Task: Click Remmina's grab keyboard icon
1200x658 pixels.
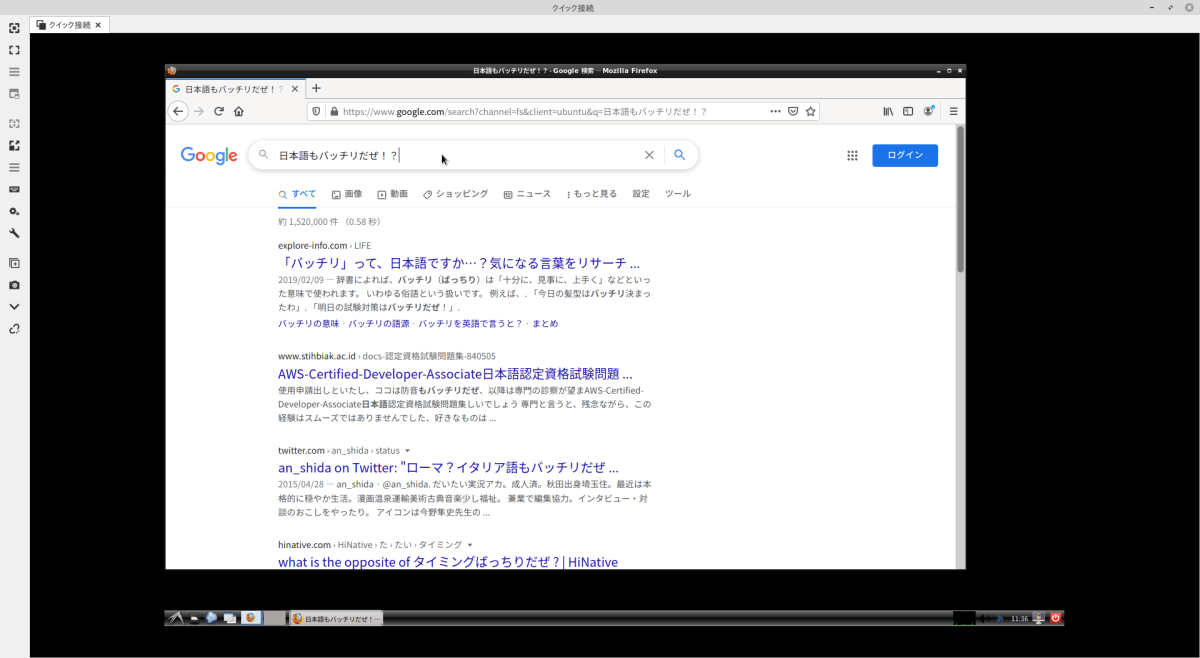Action: point(14,189)
